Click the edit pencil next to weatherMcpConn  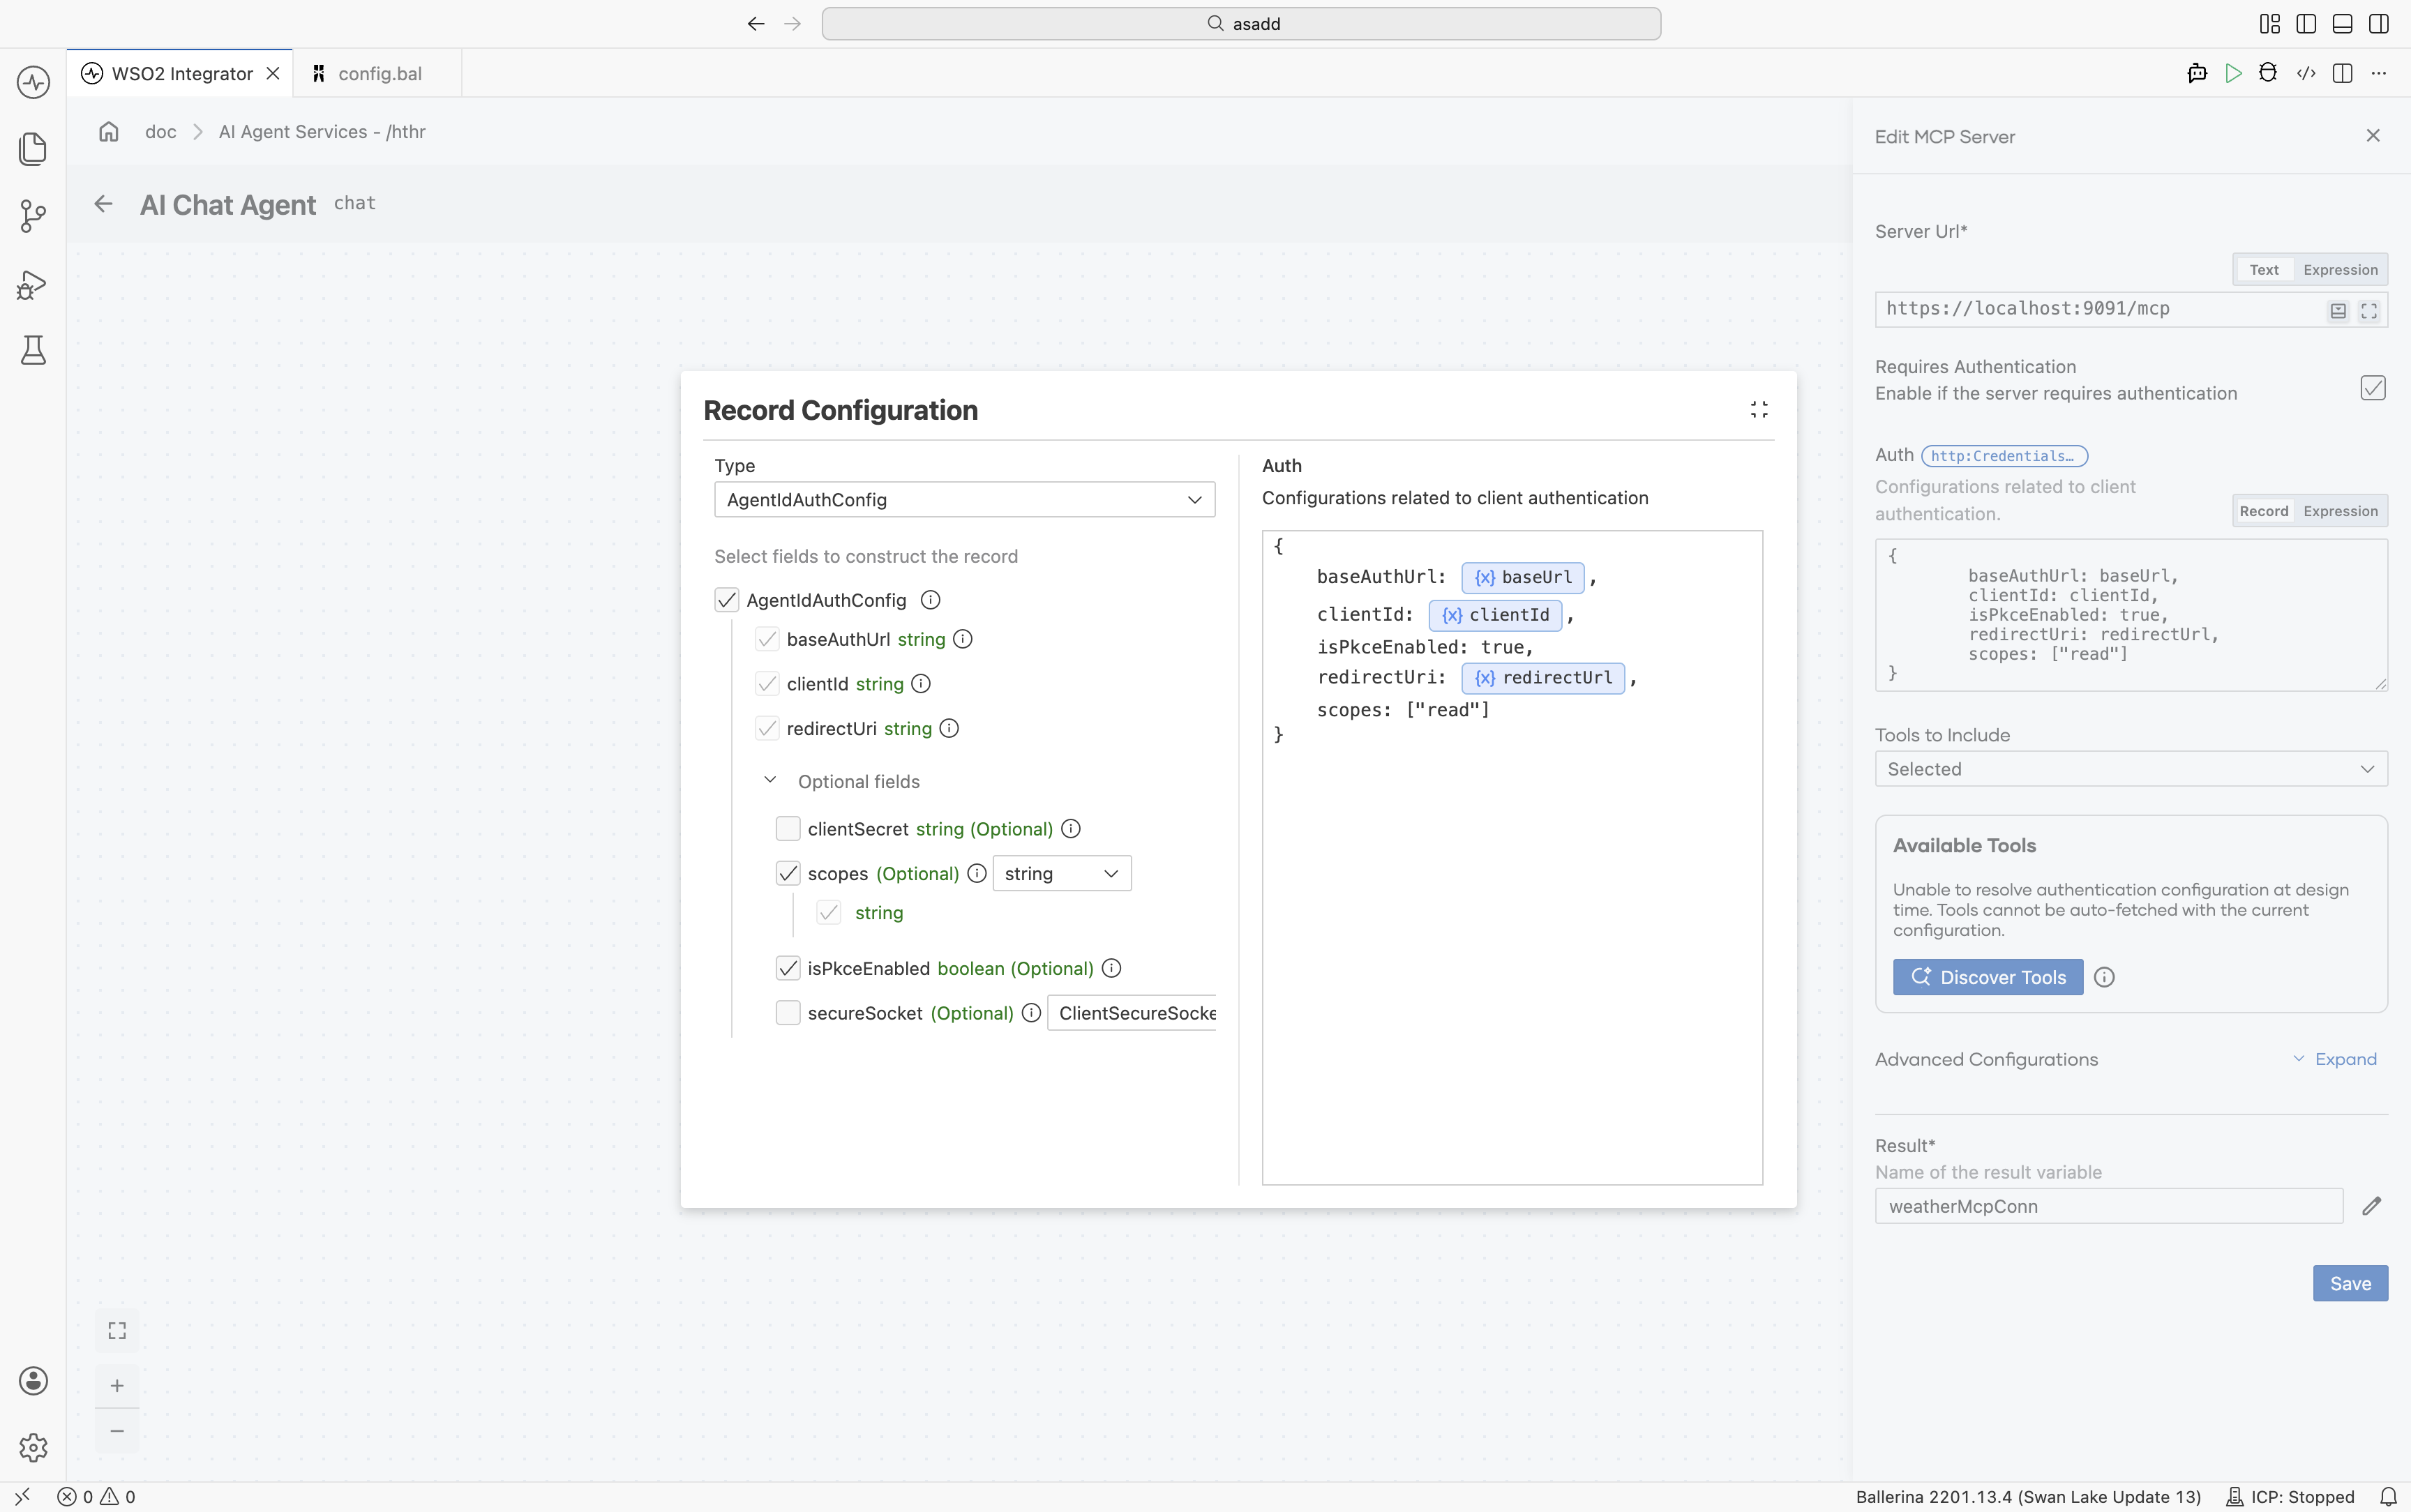(2371, 1206)
